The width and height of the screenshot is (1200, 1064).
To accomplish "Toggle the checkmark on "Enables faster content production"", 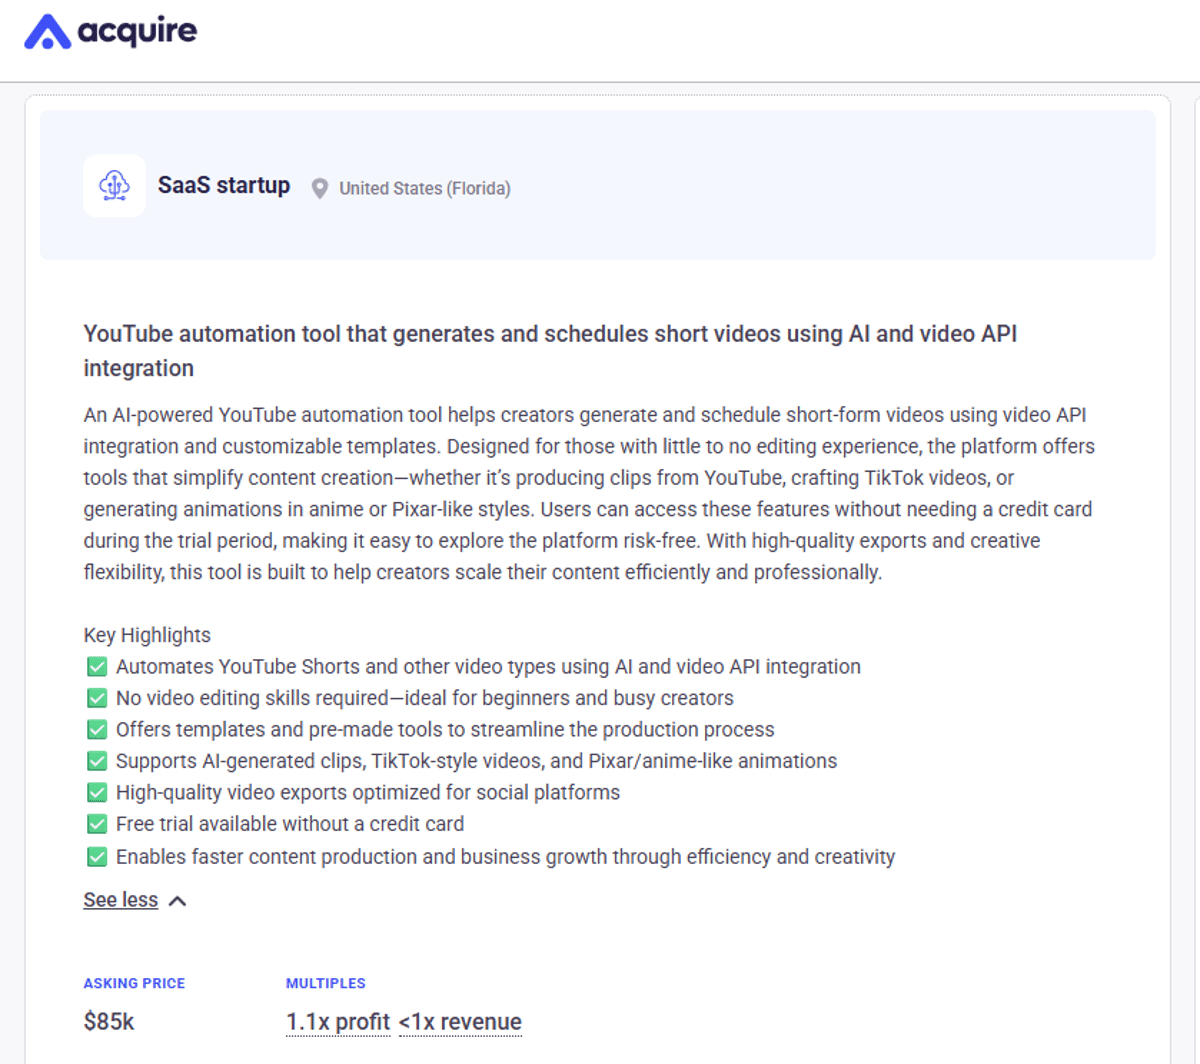I will [x=96, y=855].
